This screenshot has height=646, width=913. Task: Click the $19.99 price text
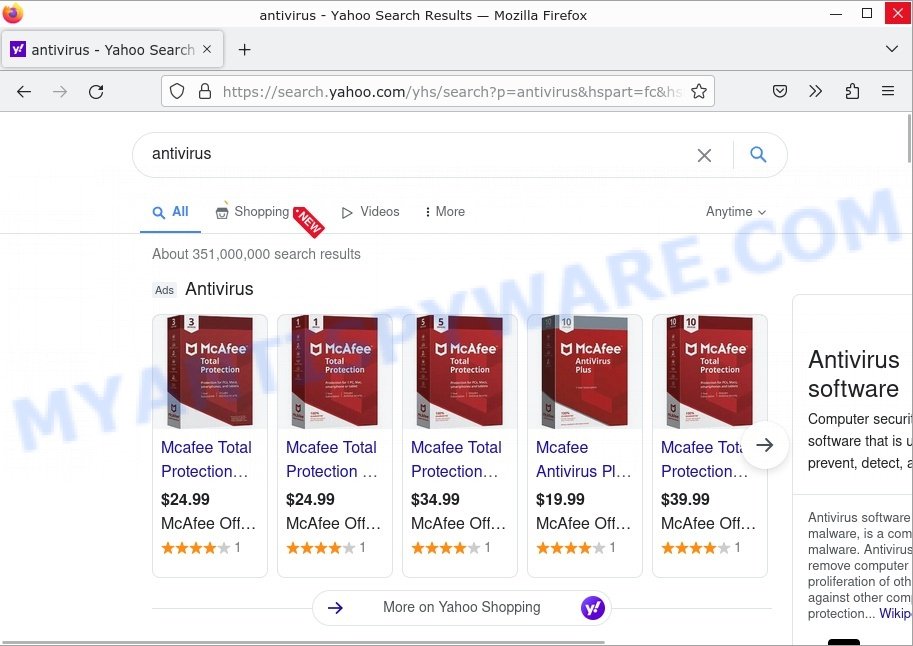[x=560, y=500]
